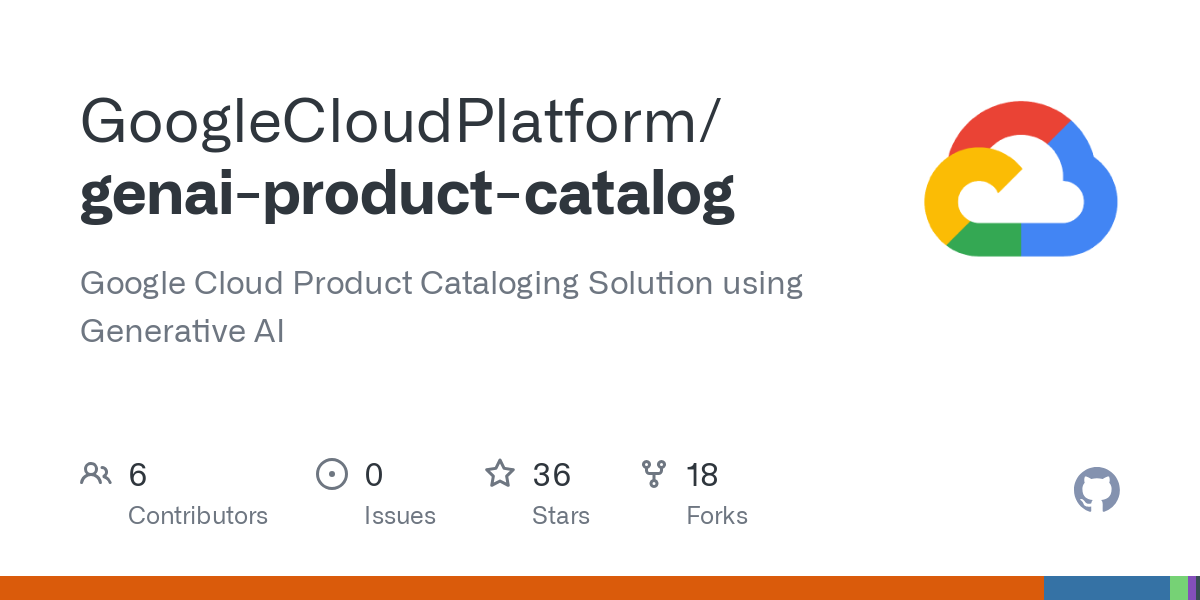Open the GoogleCloudPlatform owner name
The height and width of the screenshot is (600, 1200).
pos(398,121)
